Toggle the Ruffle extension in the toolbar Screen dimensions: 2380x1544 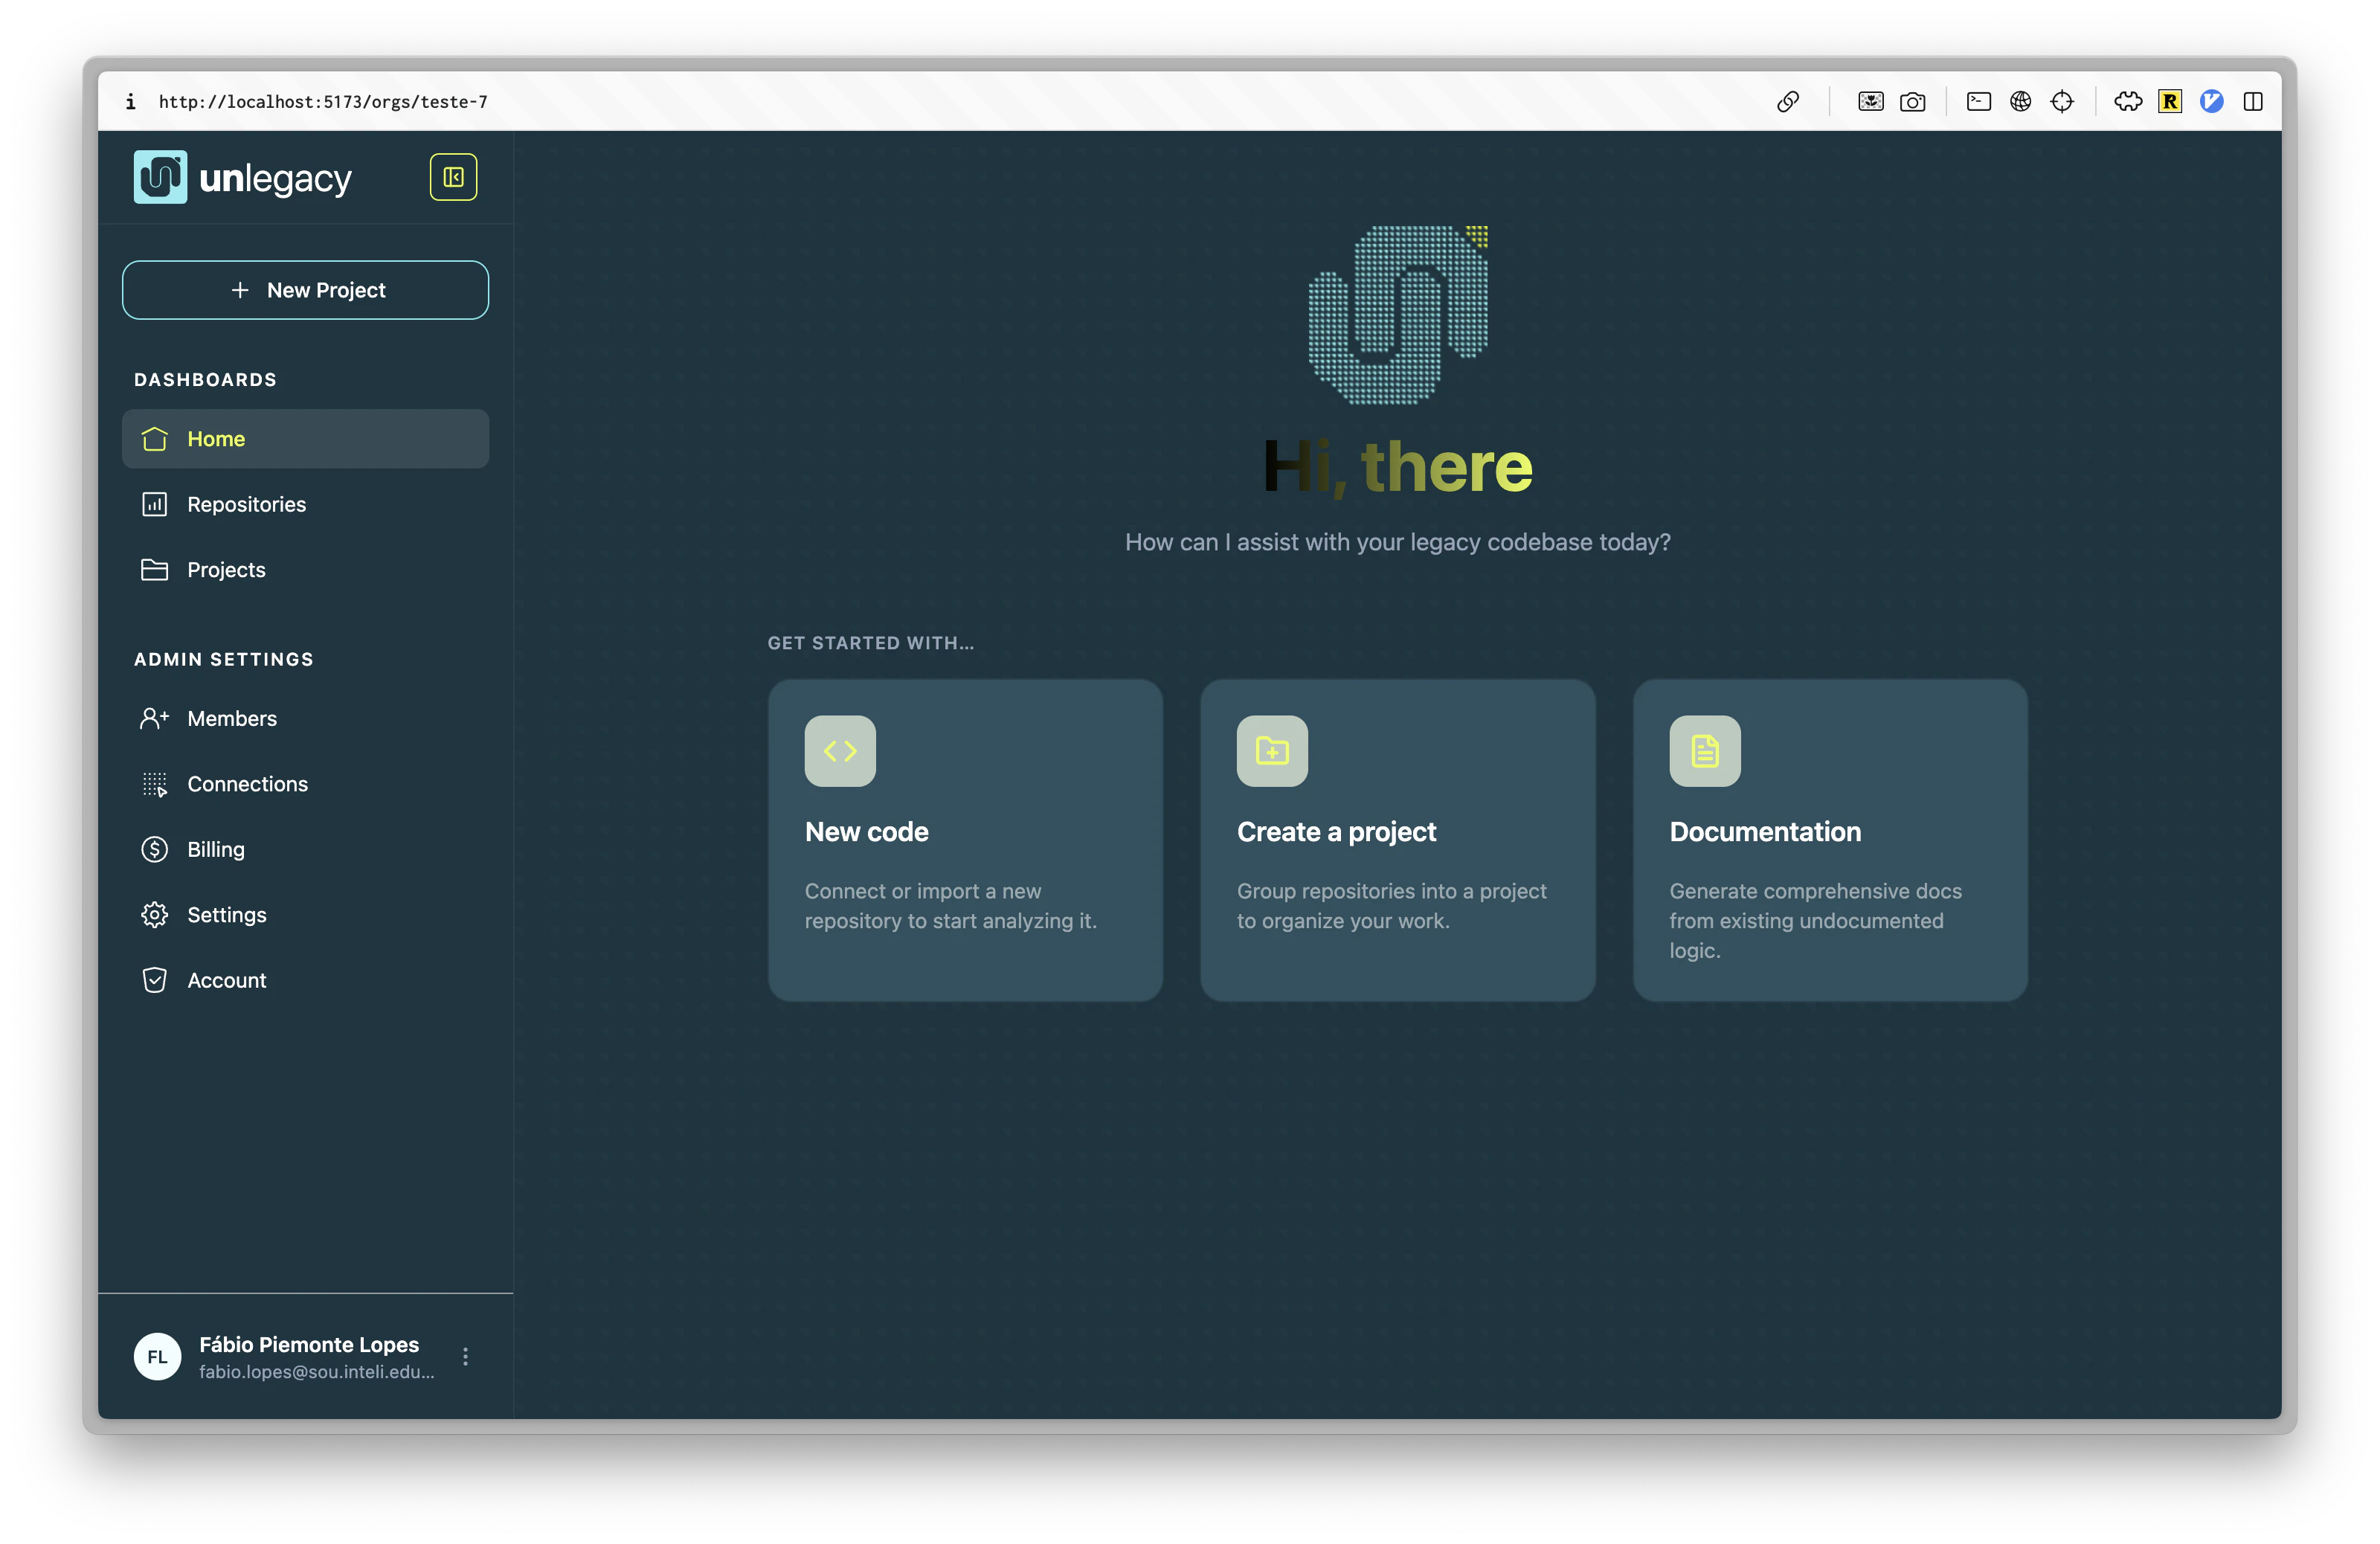2170,101
